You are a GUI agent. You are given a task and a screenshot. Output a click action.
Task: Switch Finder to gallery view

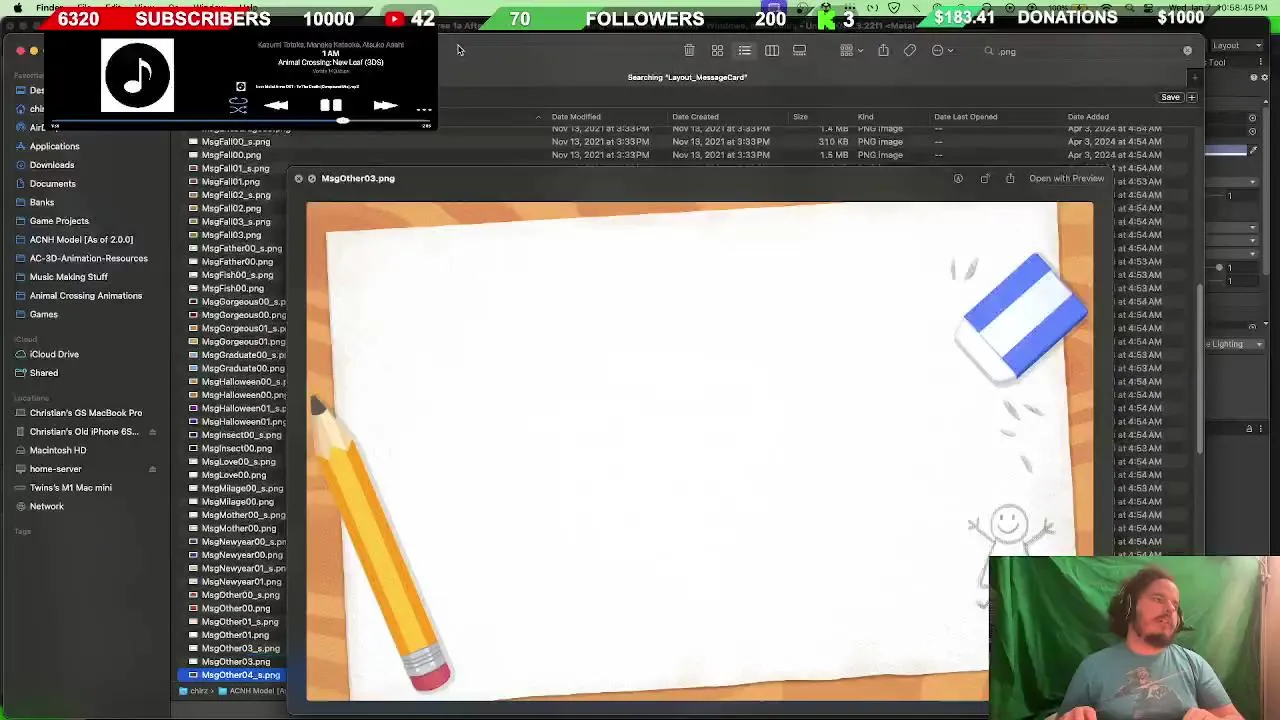799,51
